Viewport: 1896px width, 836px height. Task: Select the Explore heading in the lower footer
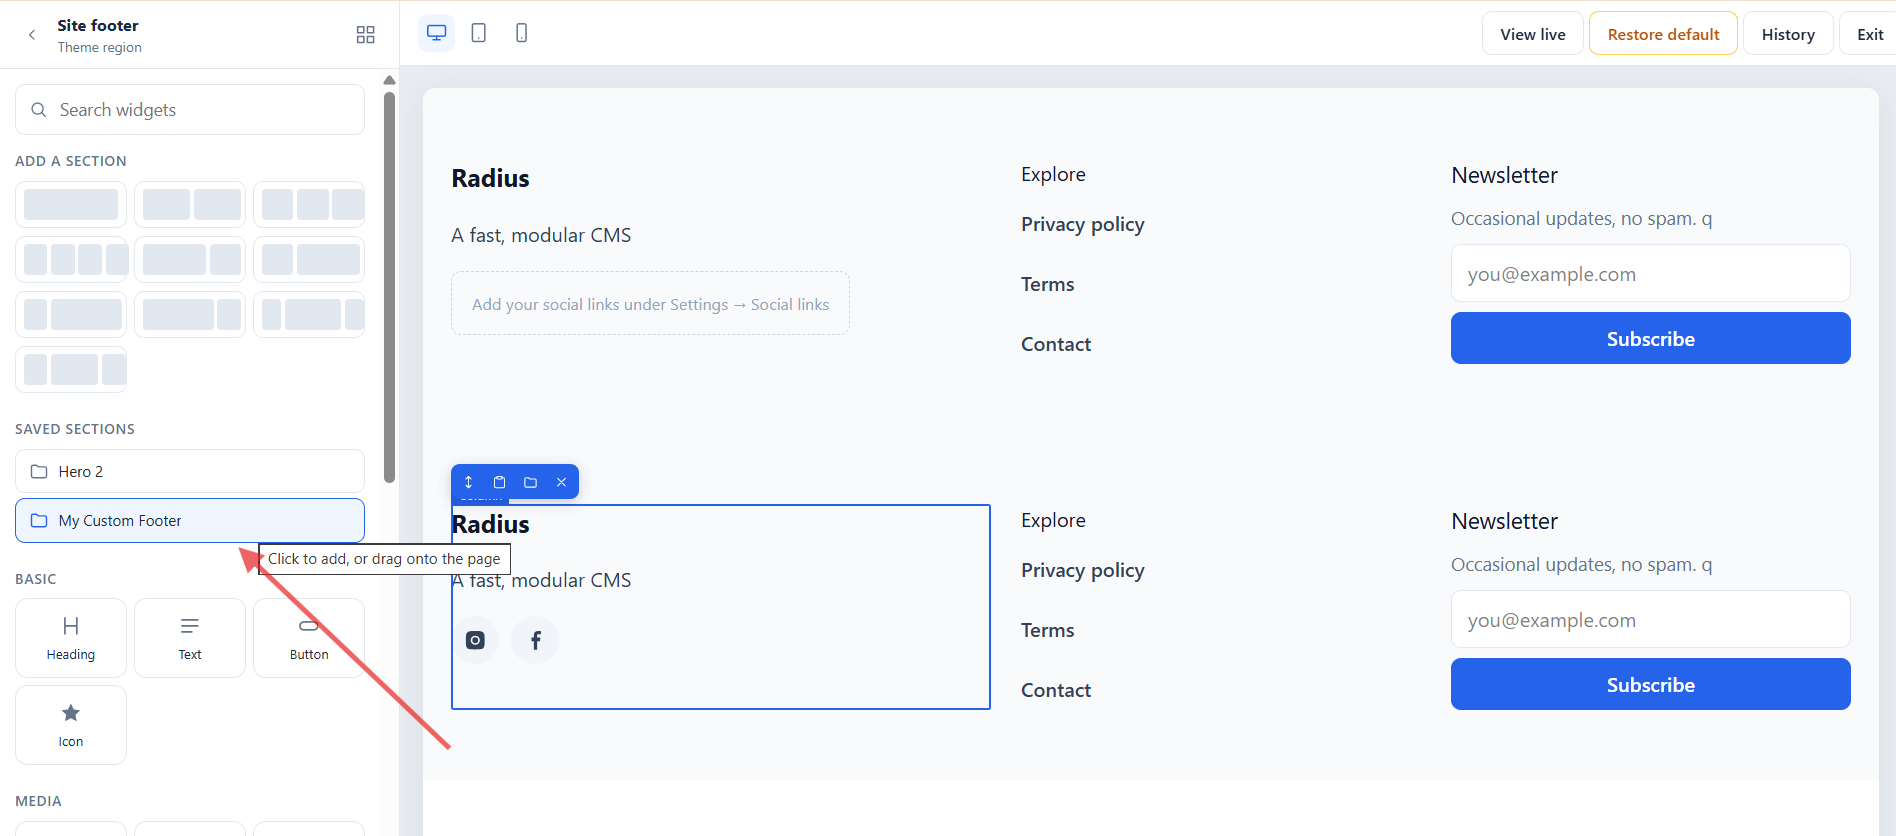point(1053,520)
